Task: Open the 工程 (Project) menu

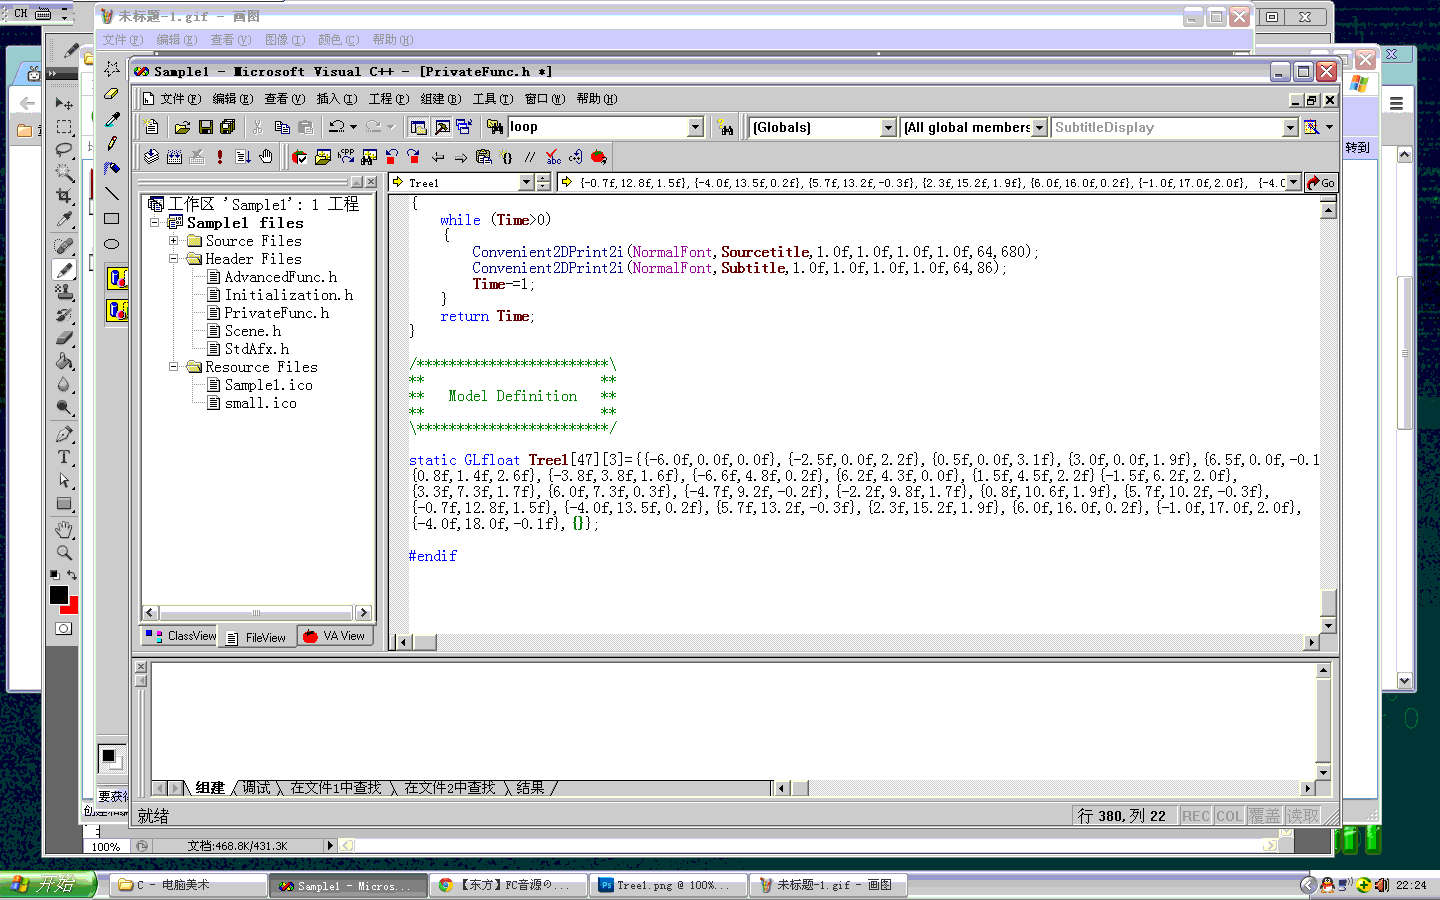Action: click(x=389, y=99)
